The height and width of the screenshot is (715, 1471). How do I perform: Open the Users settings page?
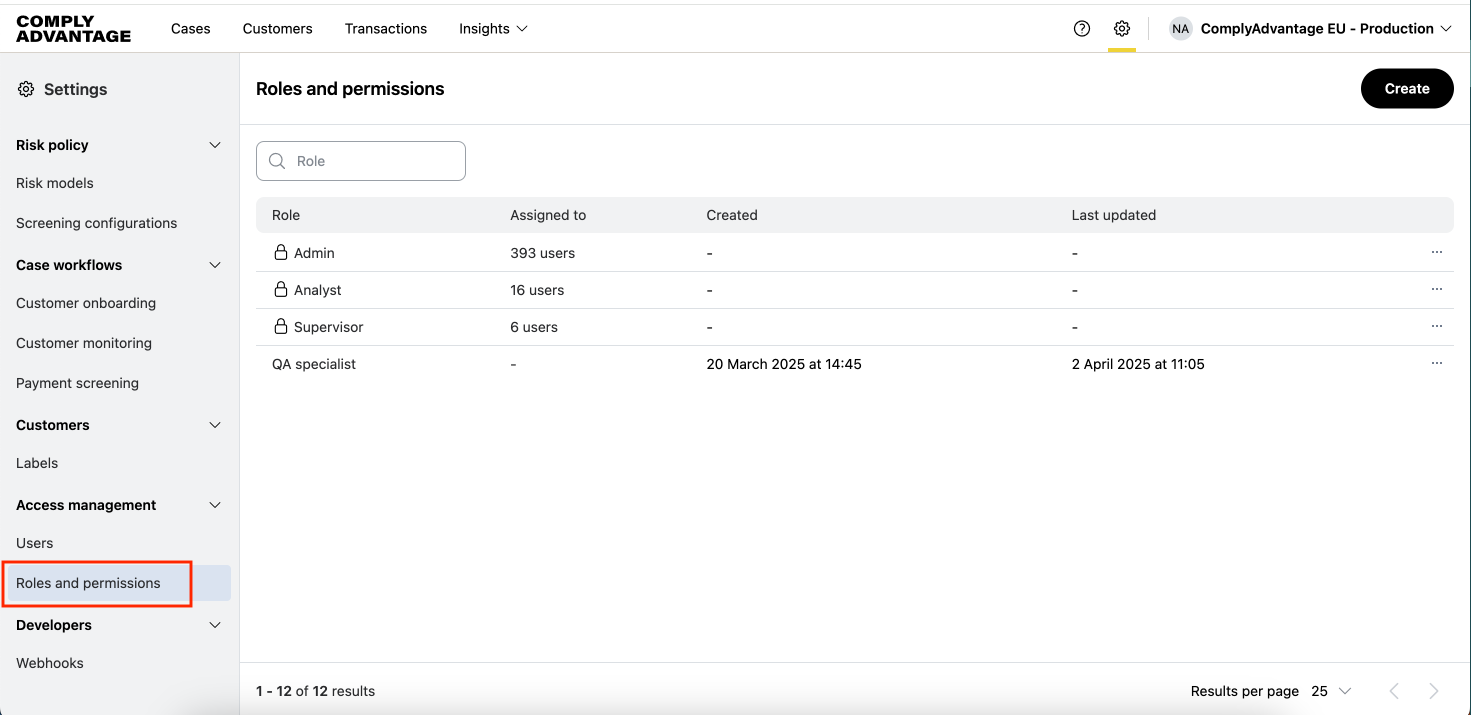click(35, 543)
